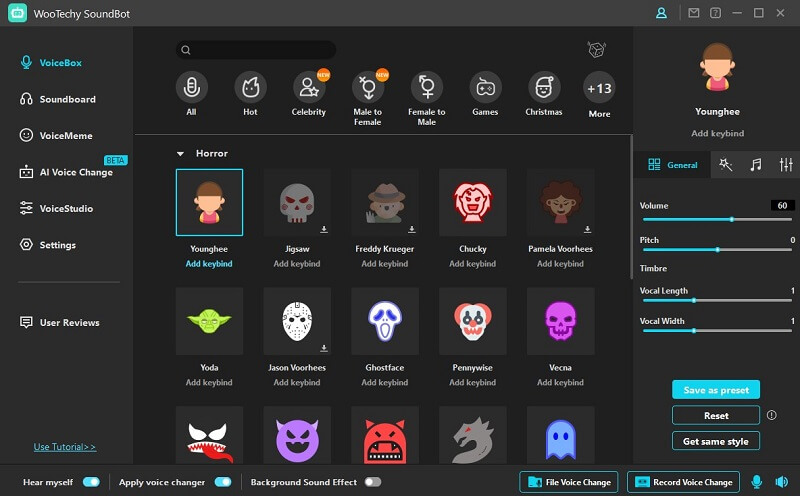Click Get same style button
Viewport: 800px width, 496px height.
(x=716, y=441)
